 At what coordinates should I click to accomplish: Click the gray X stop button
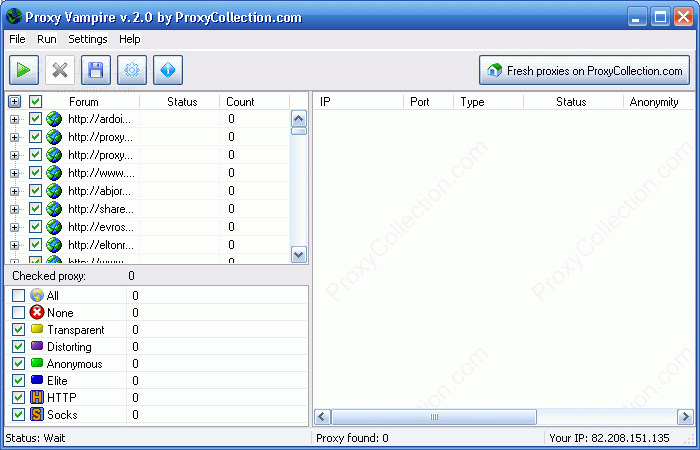(60, 70)
